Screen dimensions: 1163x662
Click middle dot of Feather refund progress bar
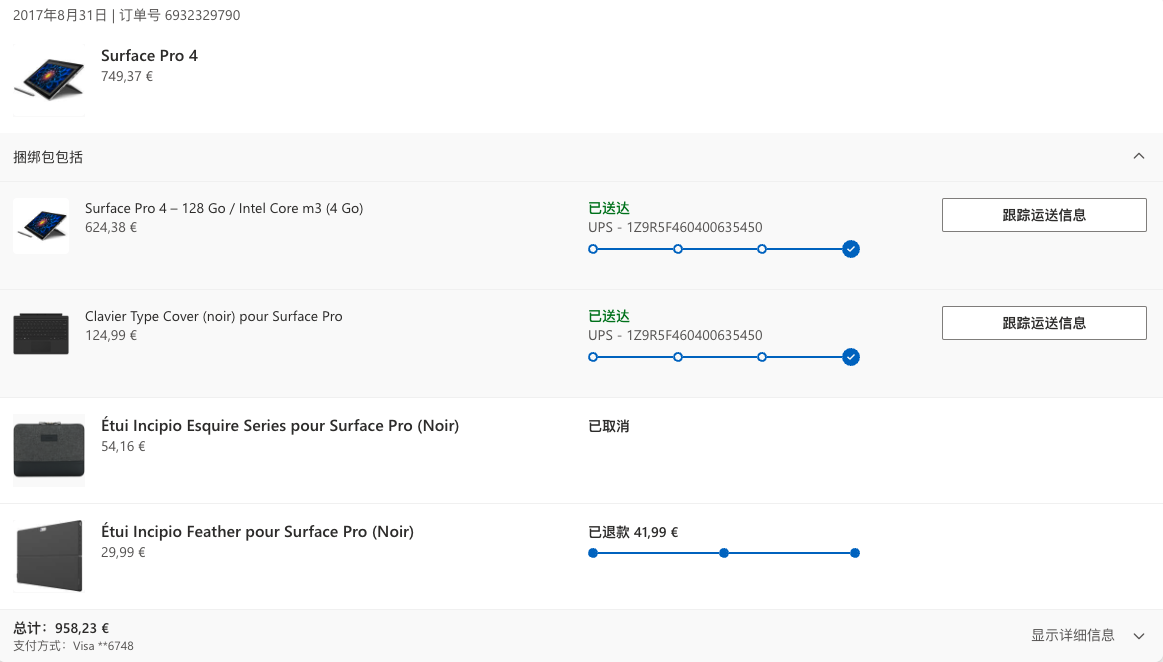click(x=724, y=553)
